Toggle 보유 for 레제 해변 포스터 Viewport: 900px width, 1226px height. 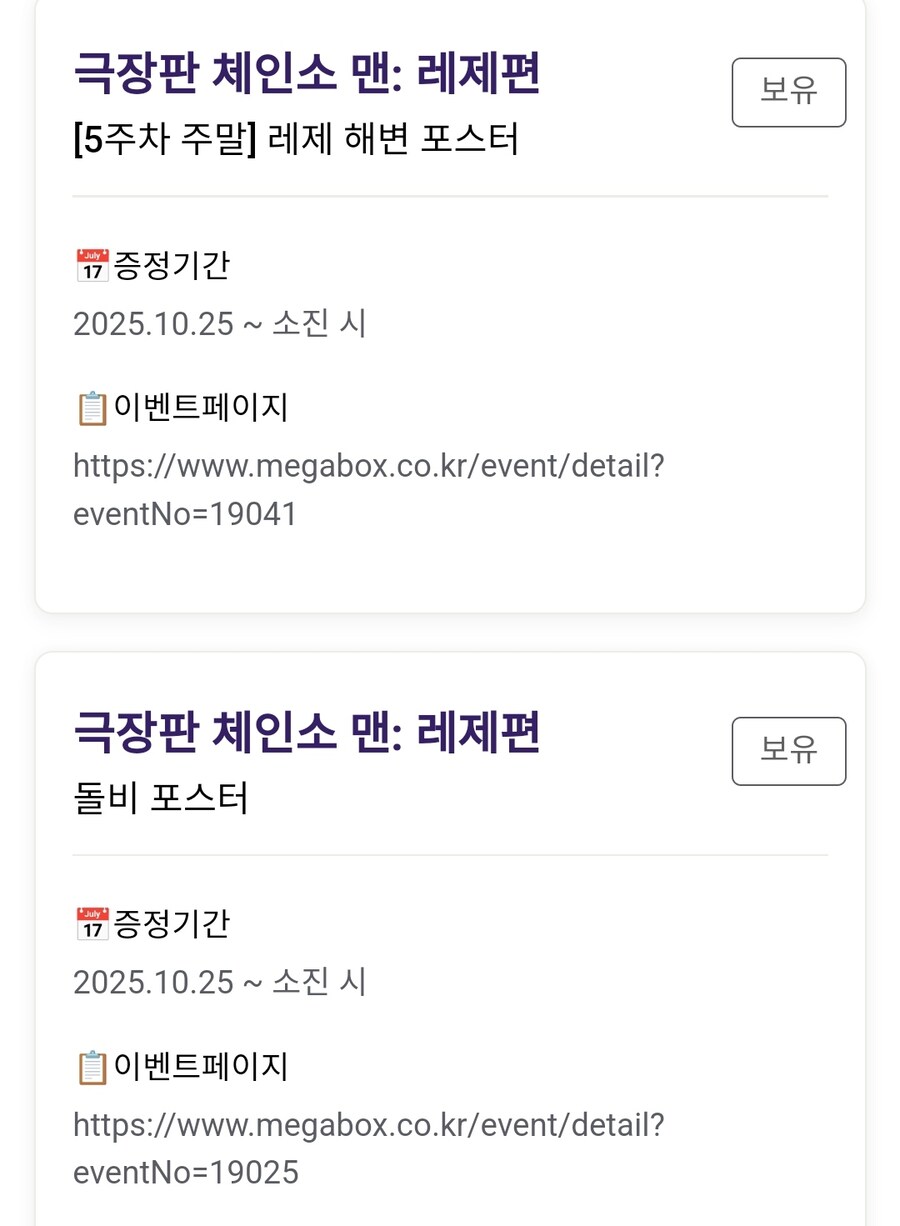788,92
